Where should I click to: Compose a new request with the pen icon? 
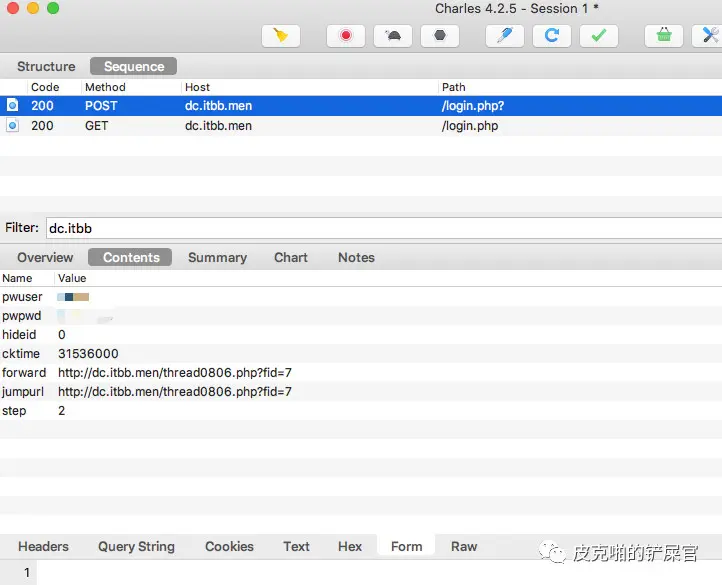pyautogui.click(x=505, y=36)
